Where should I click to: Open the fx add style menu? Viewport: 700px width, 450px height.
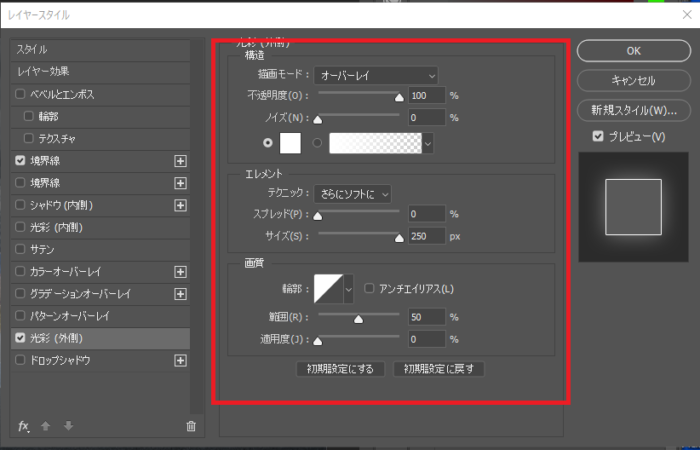23,426
